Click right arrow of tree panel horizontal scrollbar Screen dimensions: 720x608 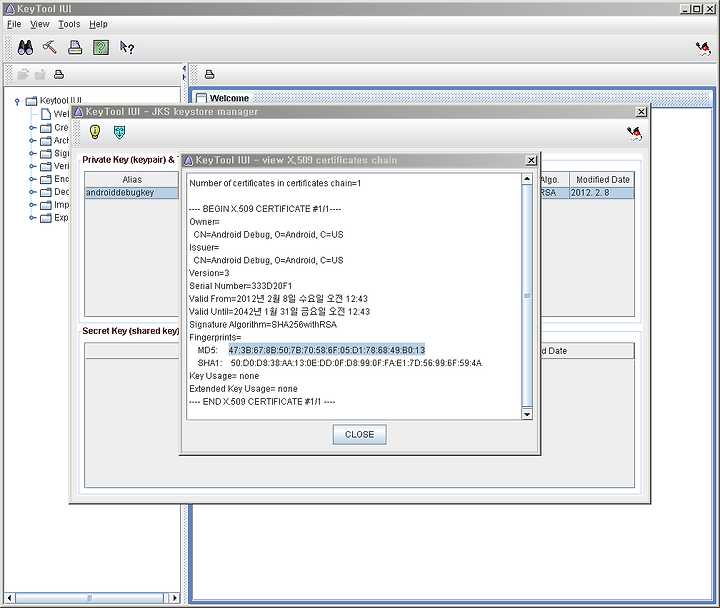pyautogui.click(x=174, y=598)
